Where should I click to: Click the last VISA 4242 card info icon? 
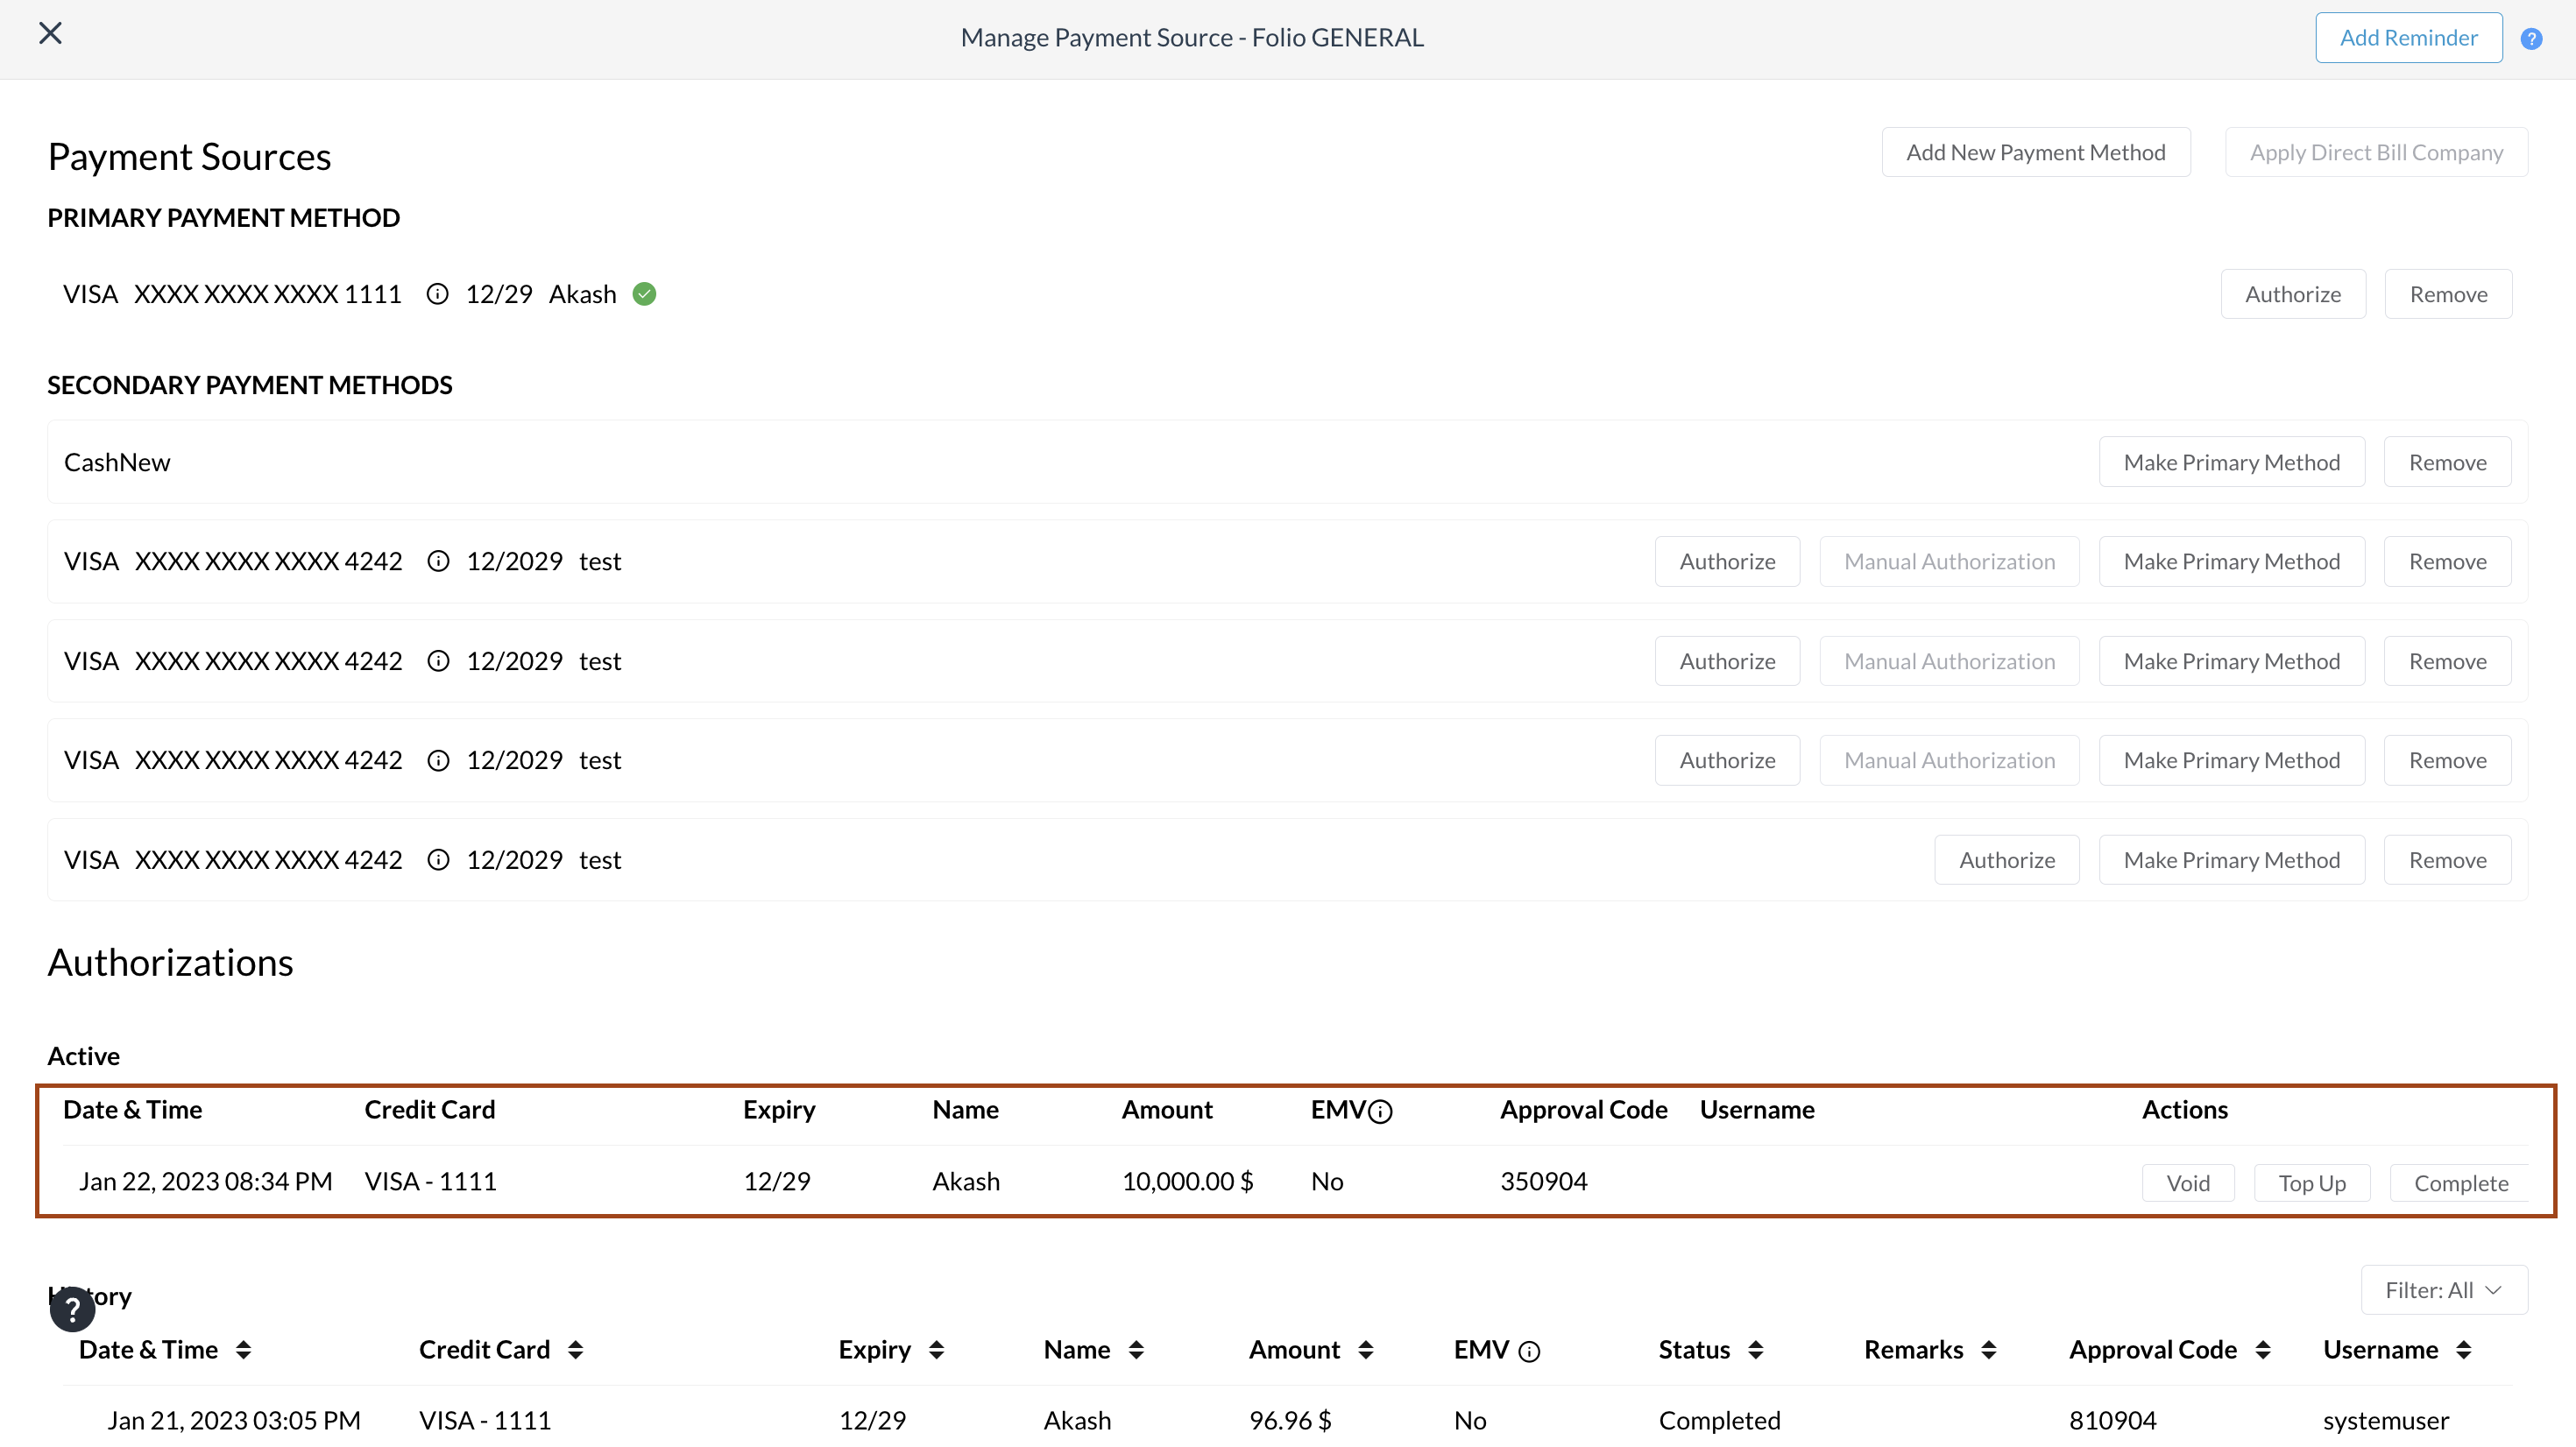click(x=438, y=860)
